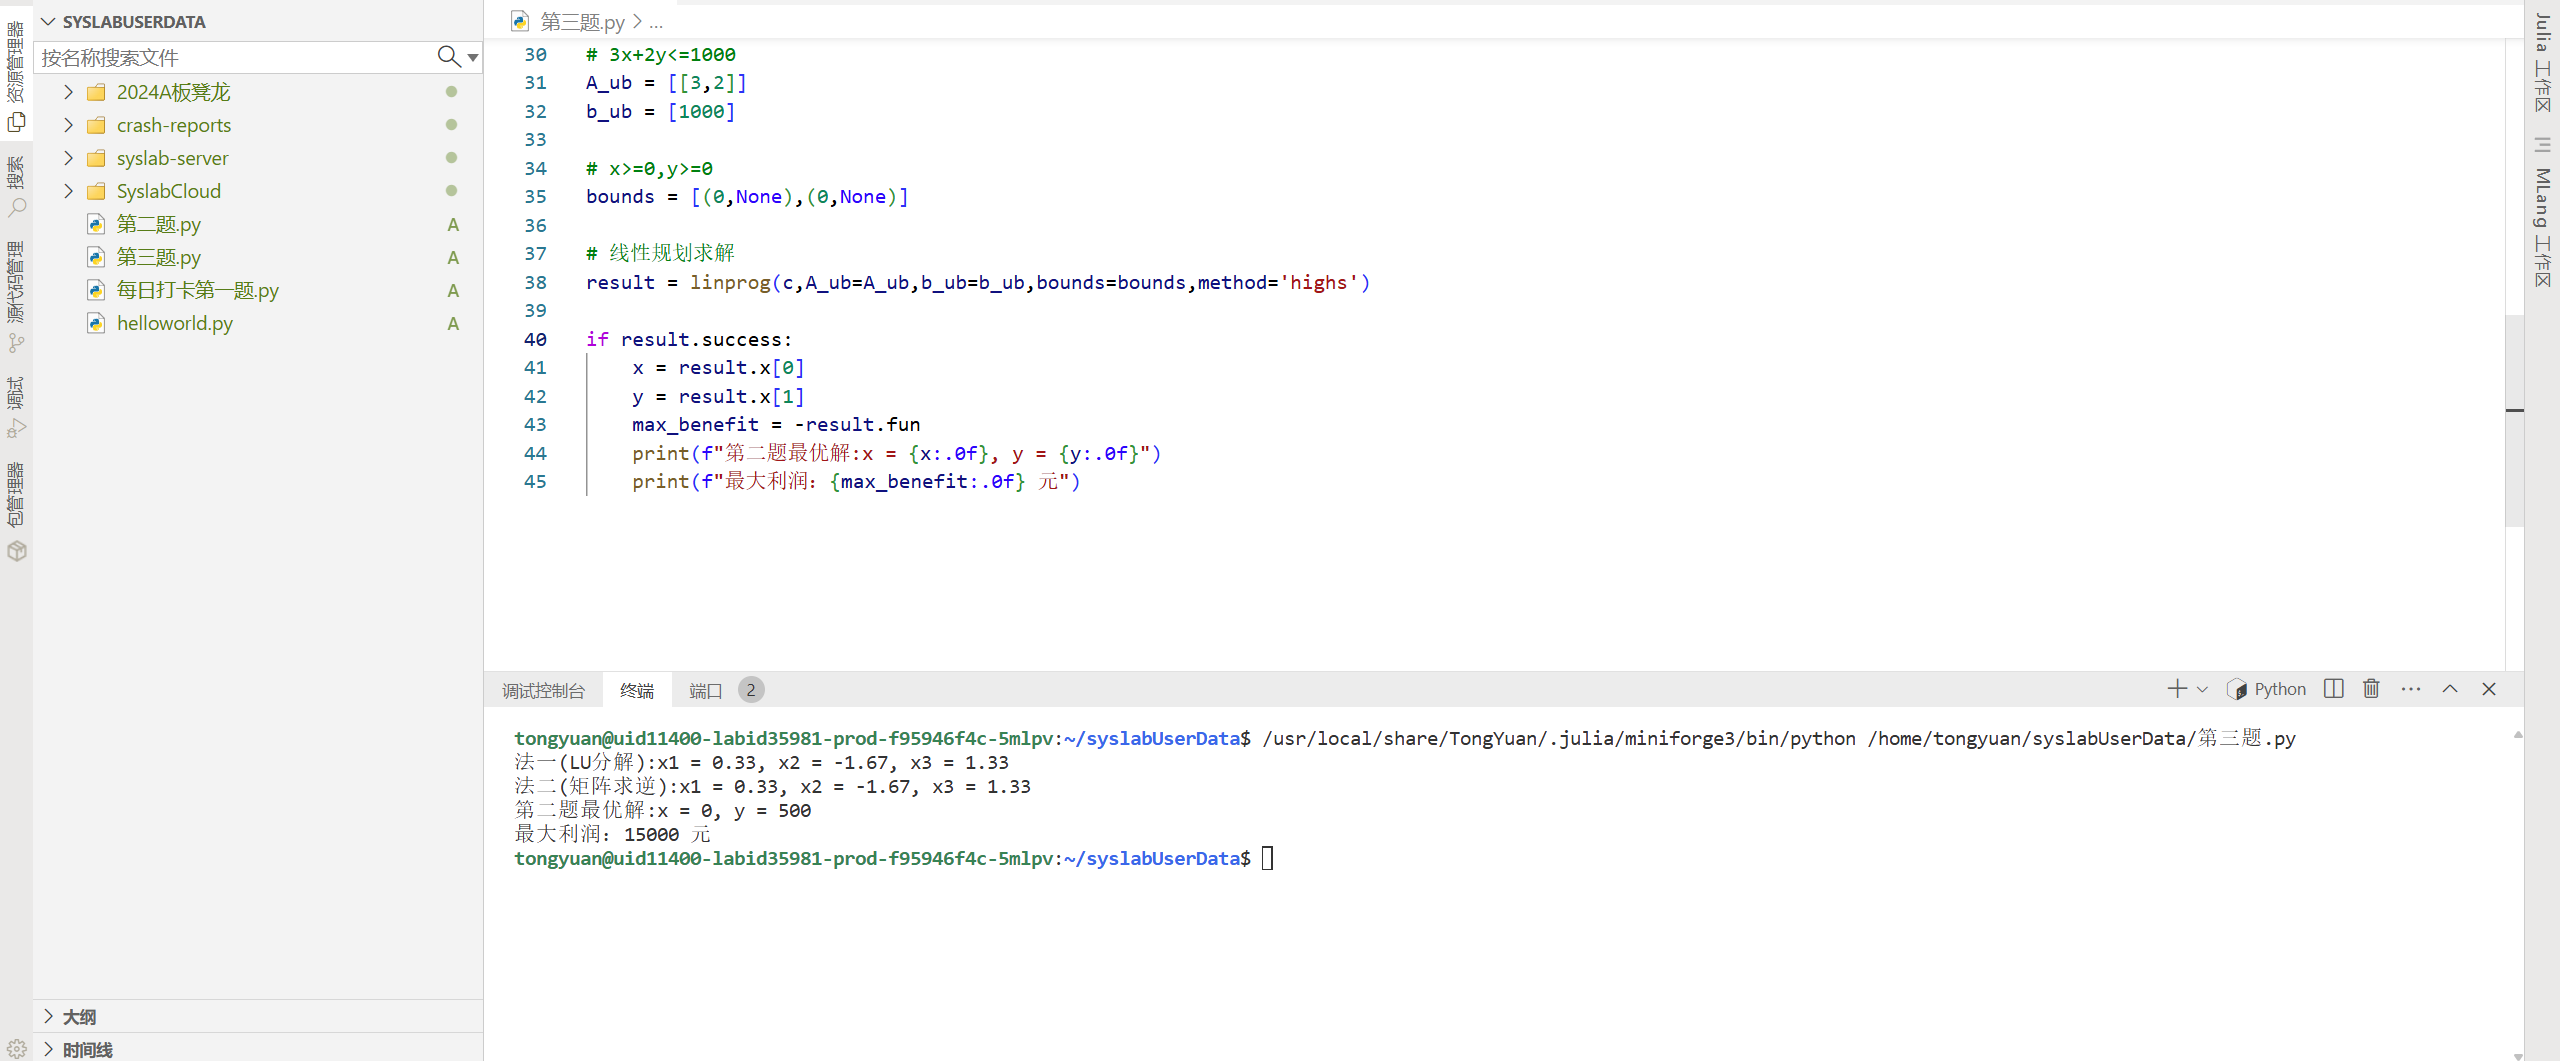Open the Julia 工作区 side panel

pyautogui.click(x=2543, y=62)
